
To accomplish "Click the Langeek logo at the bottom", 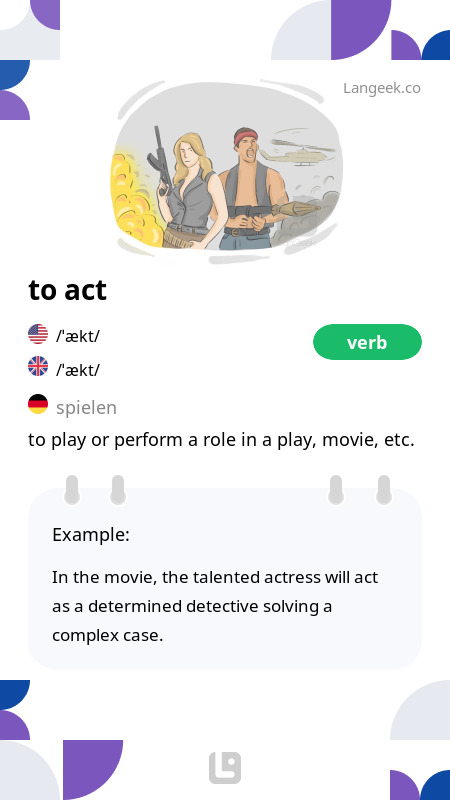I will click(225, 768).
